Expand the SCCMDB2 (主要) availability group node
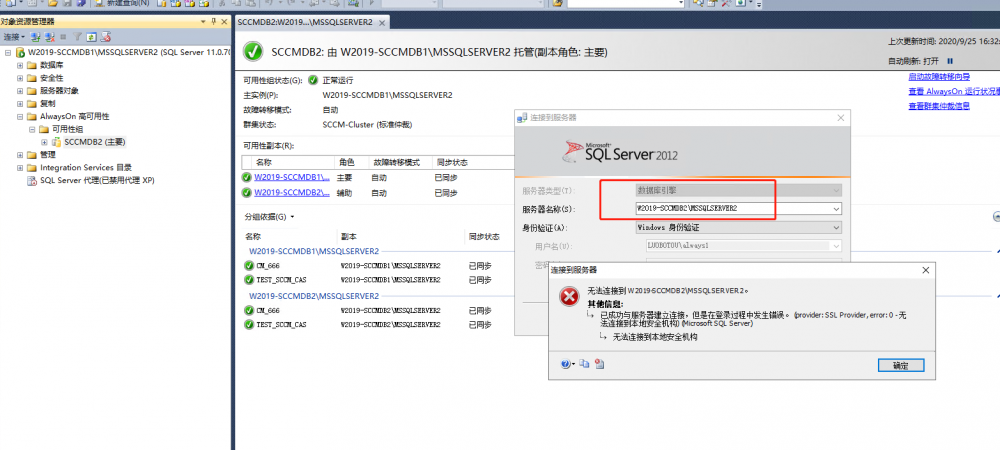The width and height of the screenshot is (1000, 450). coord(44,142)
